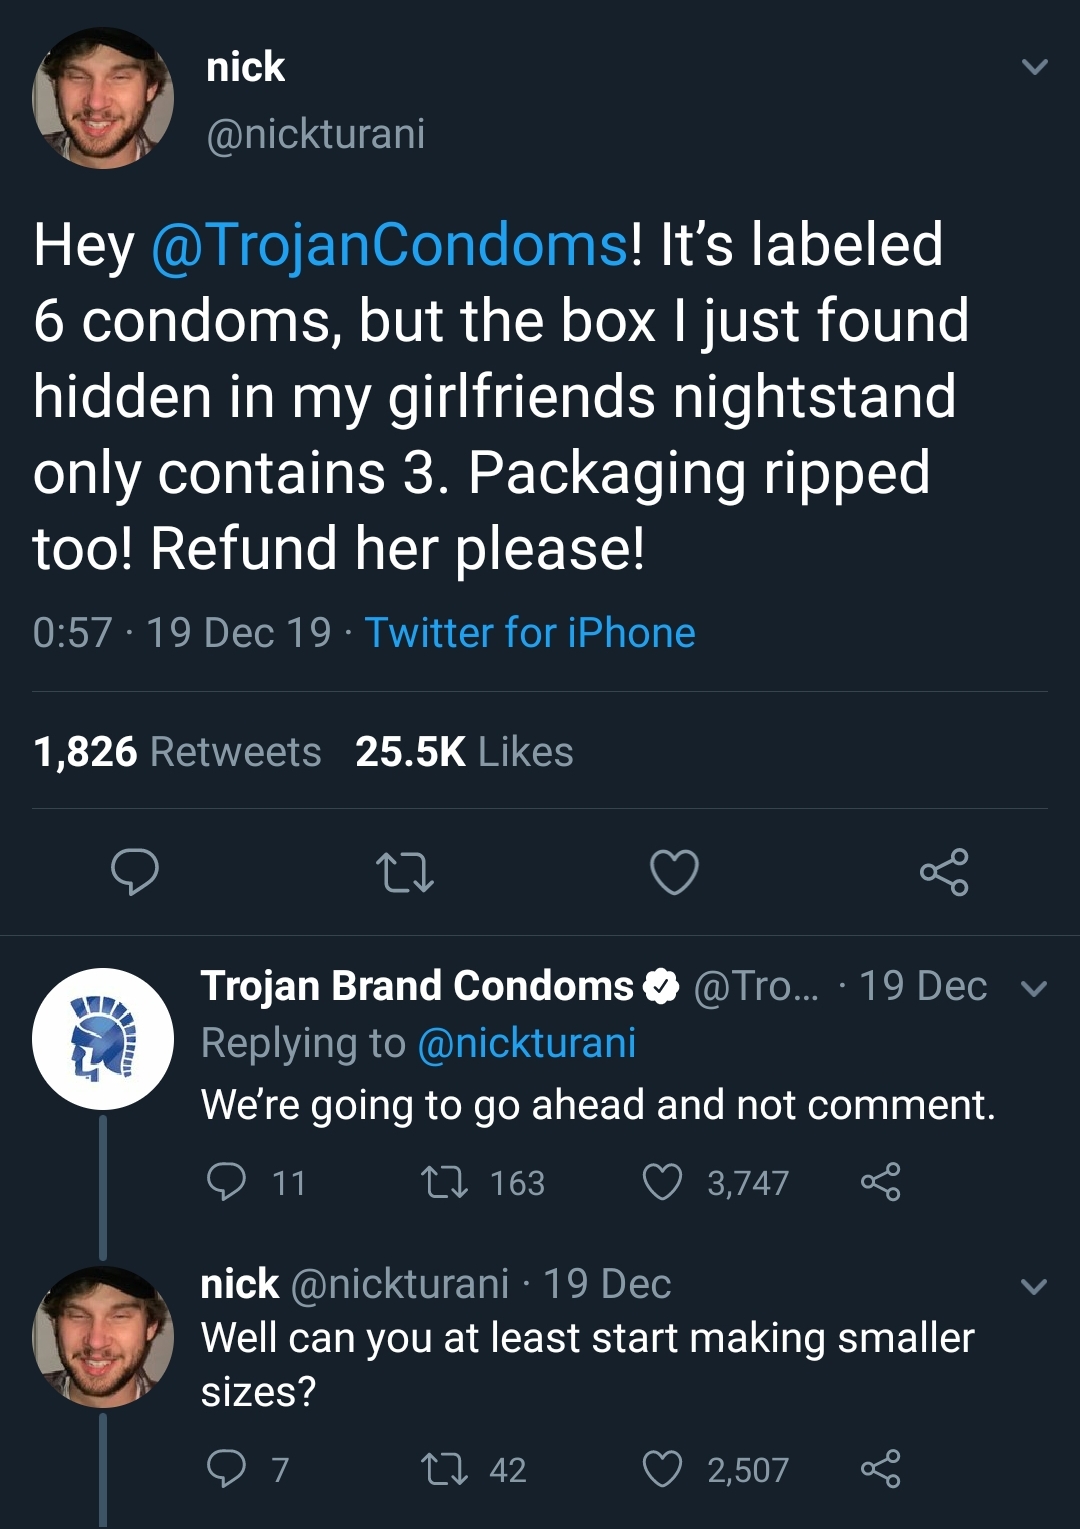Tap the 'Twitter for iPhone' link

click(x=529, y=633)
